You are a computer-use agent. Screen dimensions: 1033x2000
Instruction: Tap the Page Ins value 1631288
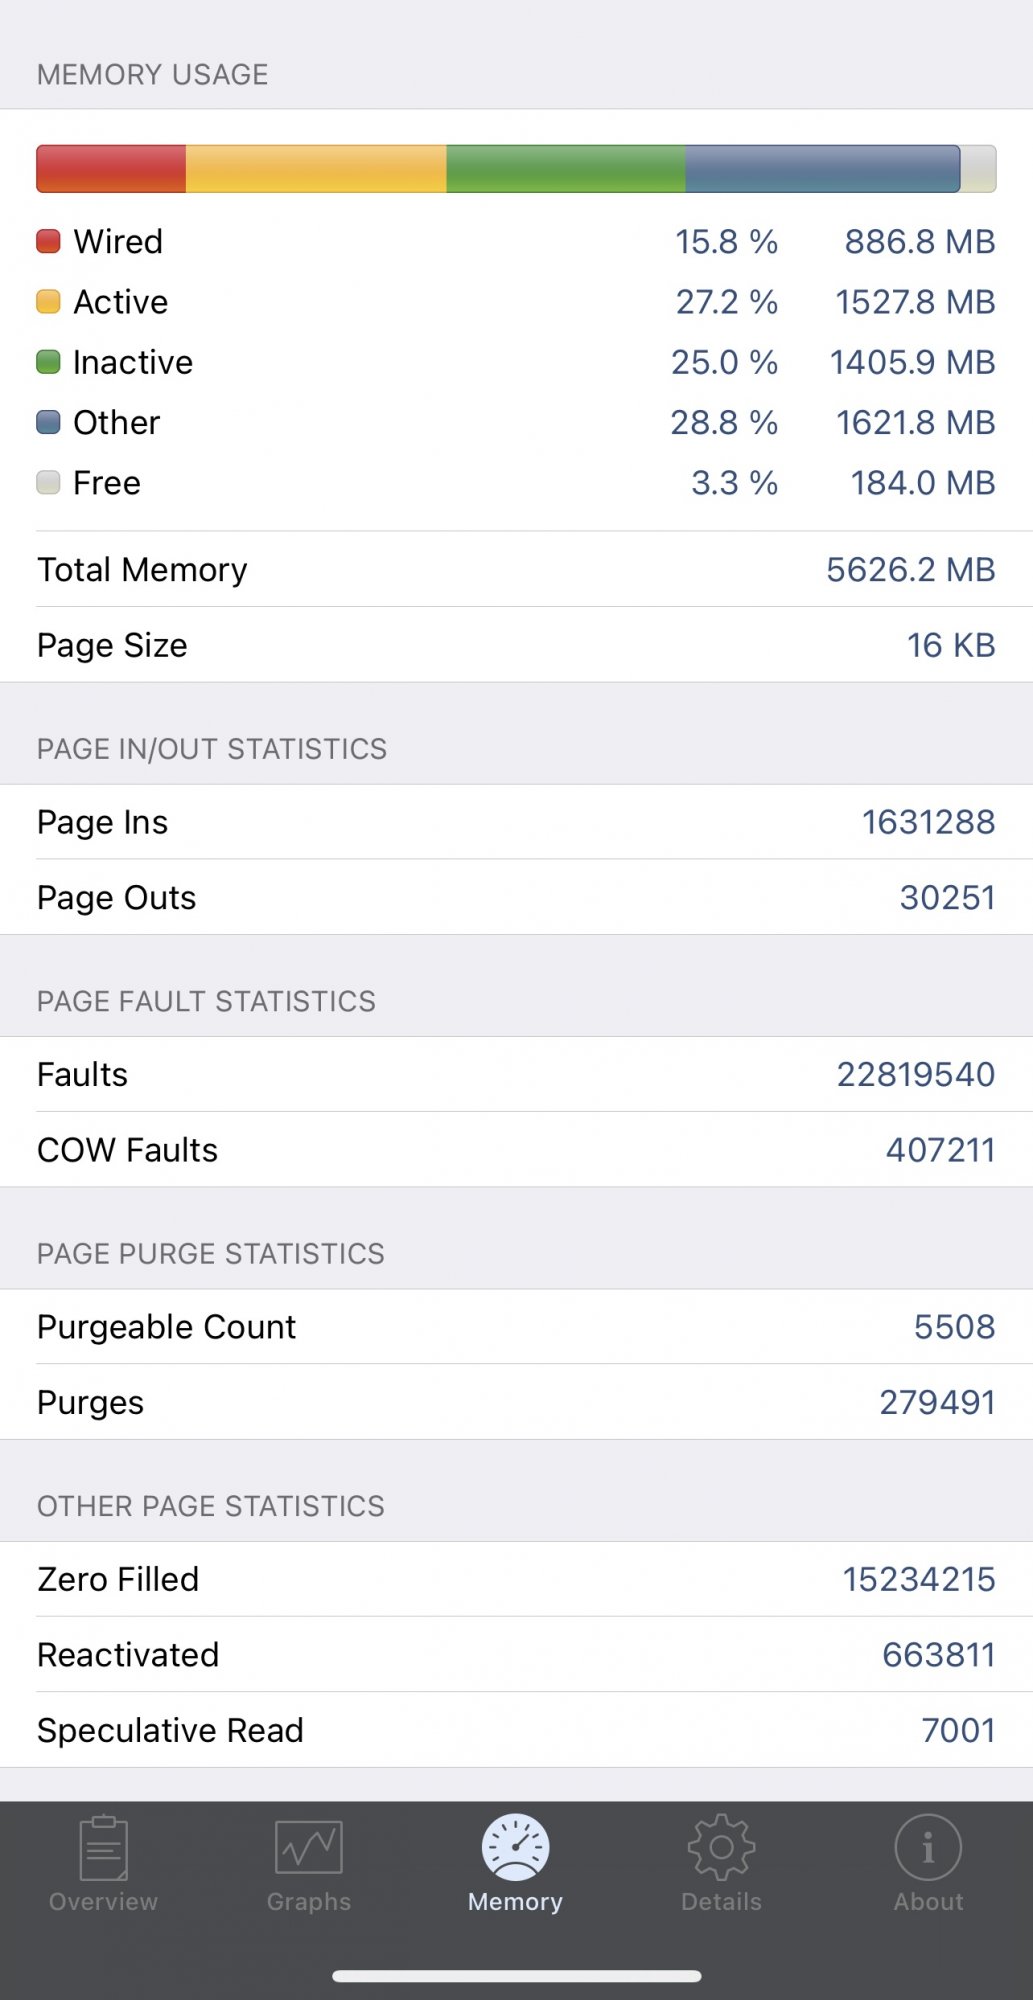click(928, 822)
